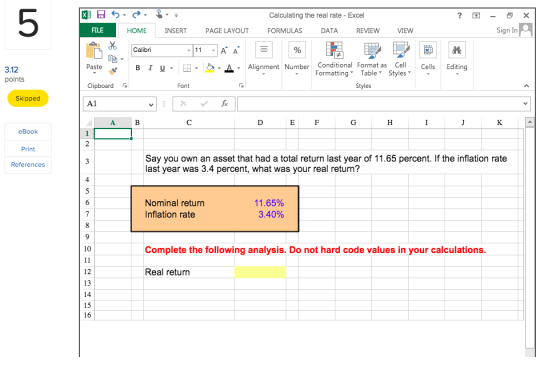Expand the fill color dropdown arrow
Viewport: 560px width, 365px height.
(219, 68)
